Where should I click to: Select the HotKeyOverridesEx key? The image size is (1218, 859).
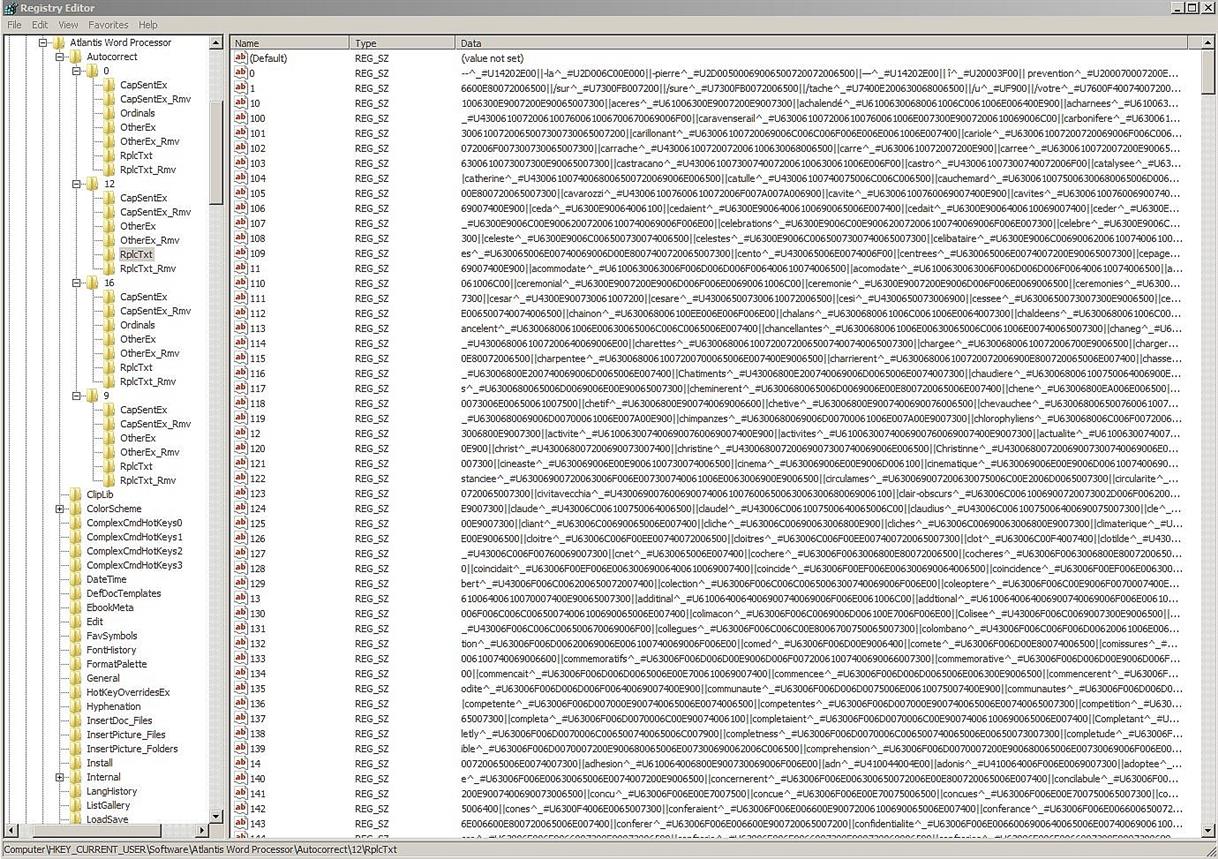click(x=128, y=692)
